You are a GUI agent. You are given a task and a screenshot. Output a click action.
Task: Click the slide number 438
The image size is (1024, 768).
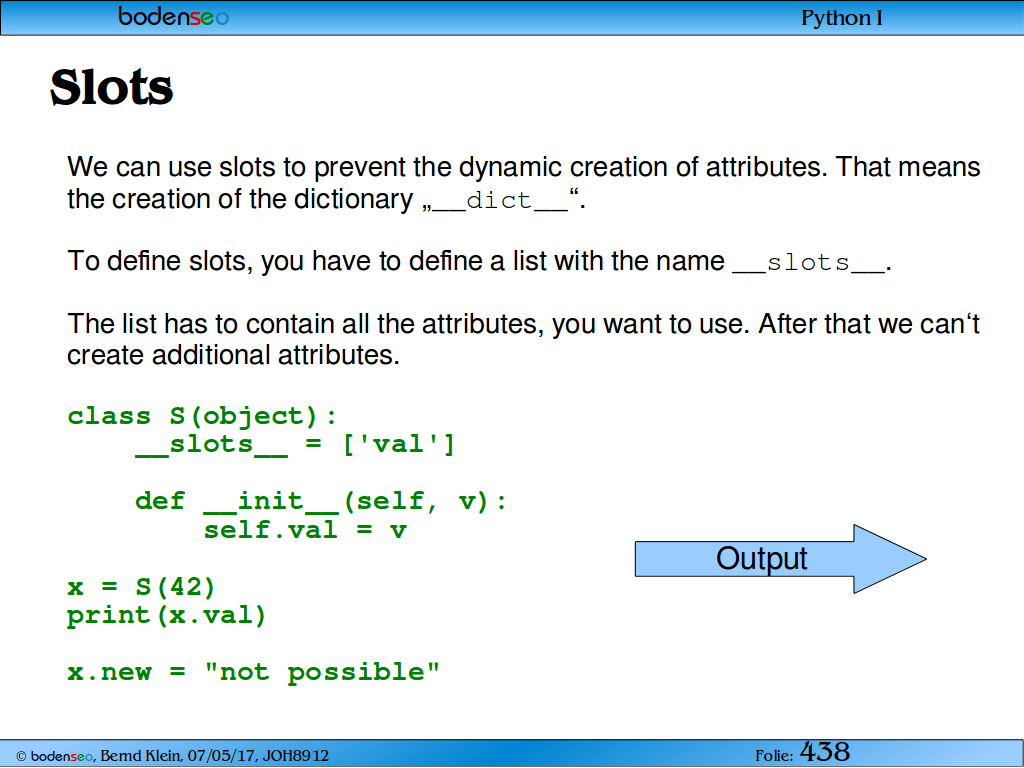tap(825, 752)
